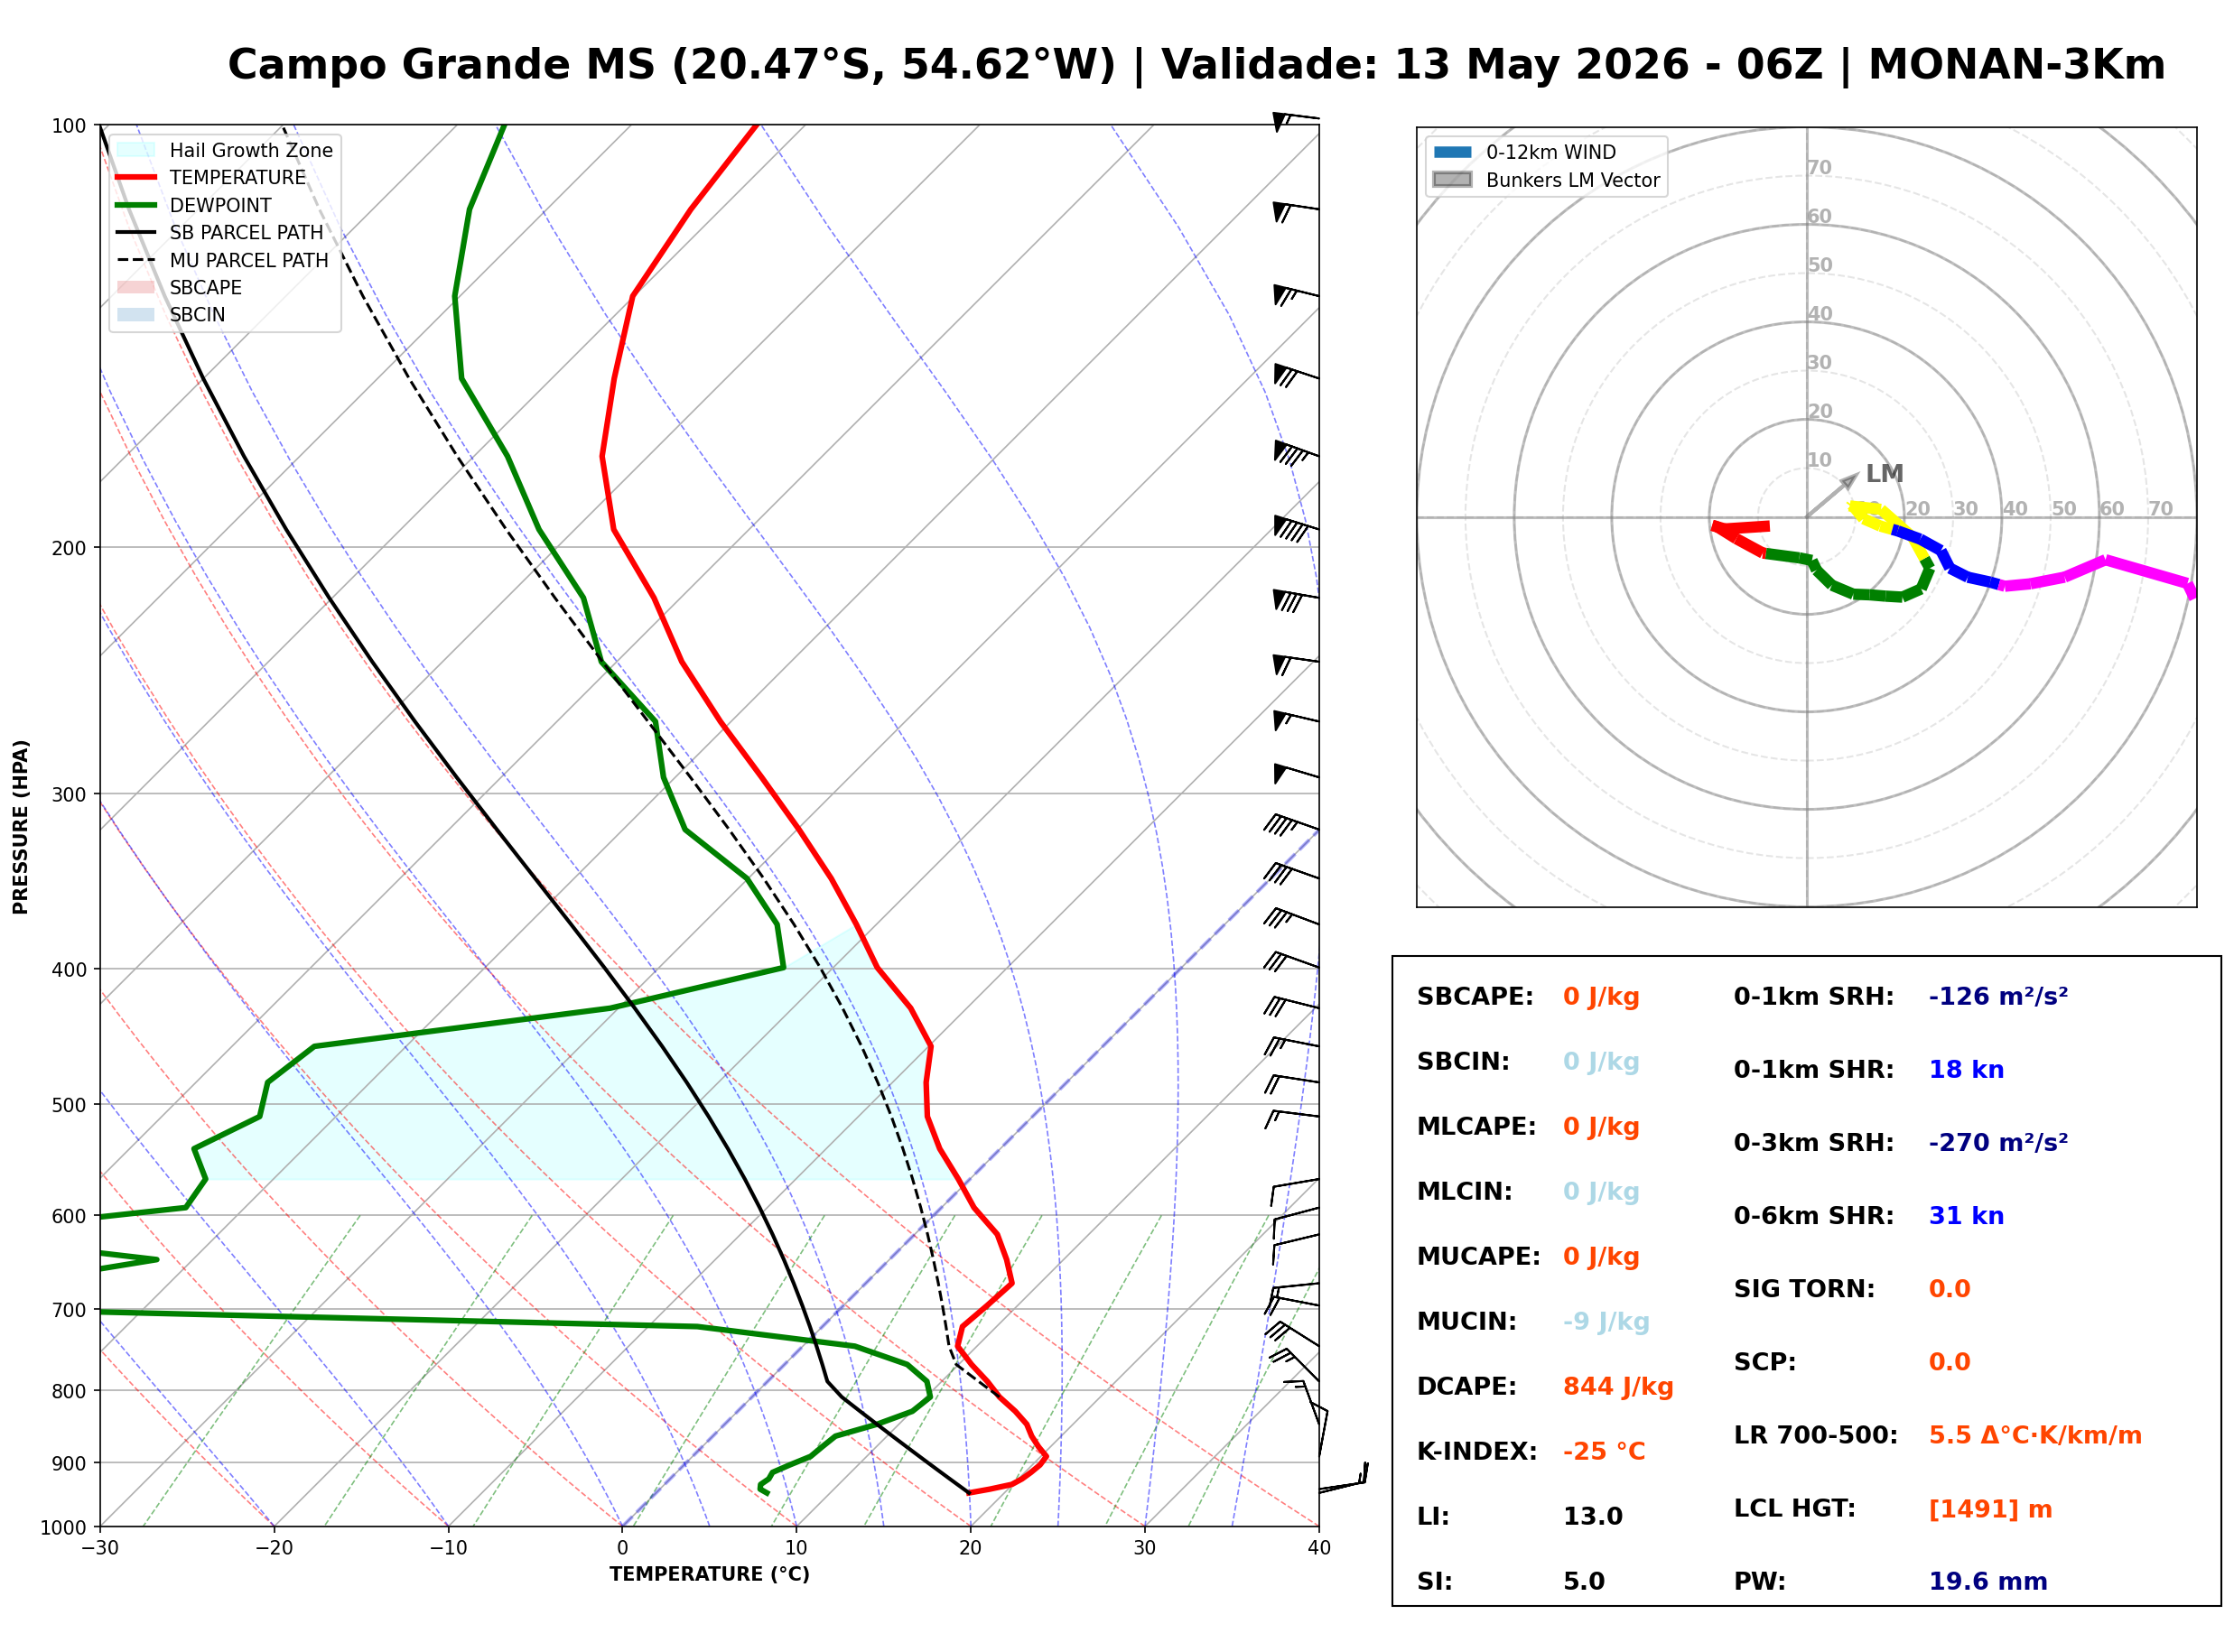The height and width of the screenshot is (1652, 2234).
Task: Click the red TEMPERATURE legend line
Action: coord(136,177)
